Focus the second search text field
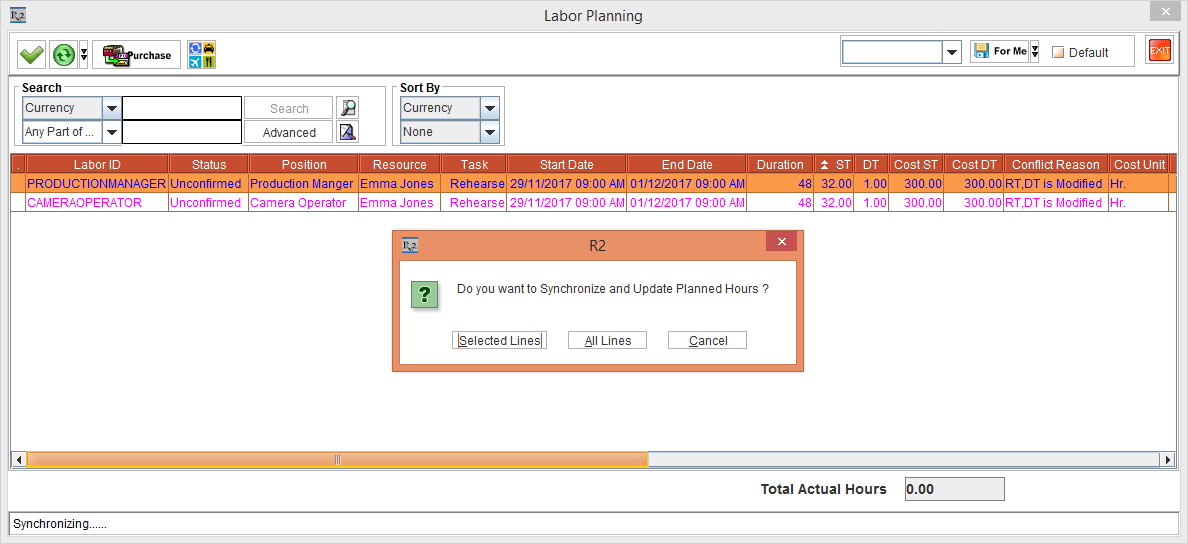This screenshot has width=1188, height=544. point(182,132)
